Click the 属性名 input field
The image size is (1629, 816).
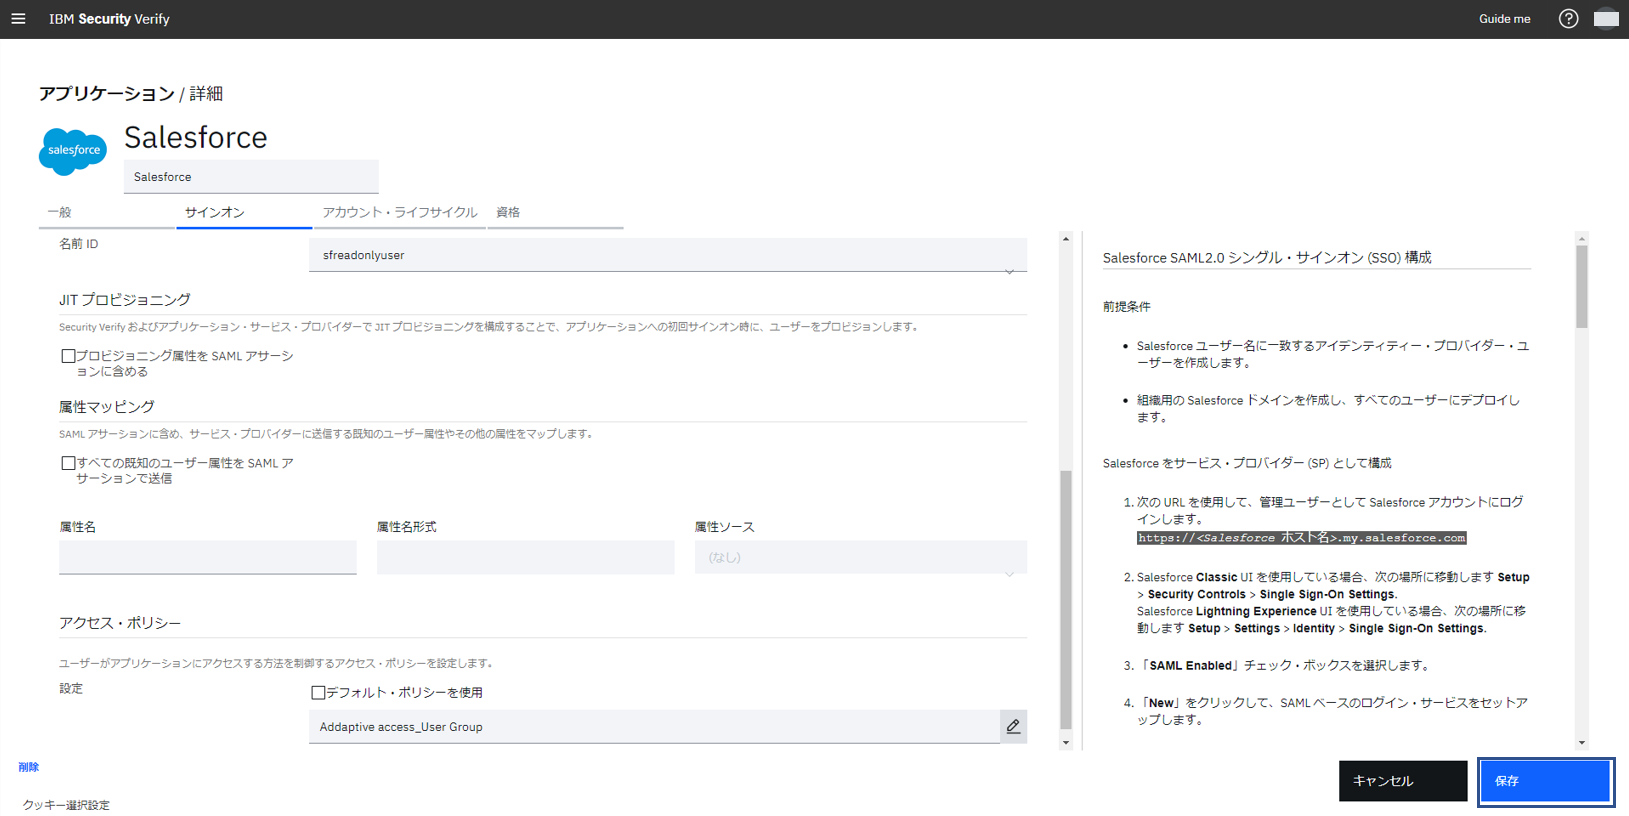[208, 558]
